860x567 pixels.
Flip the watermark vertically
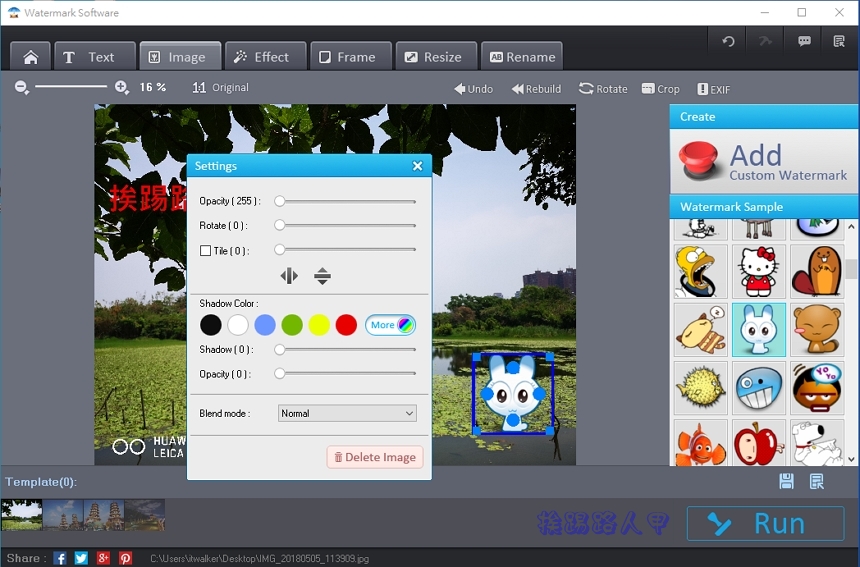coord(322,276)
